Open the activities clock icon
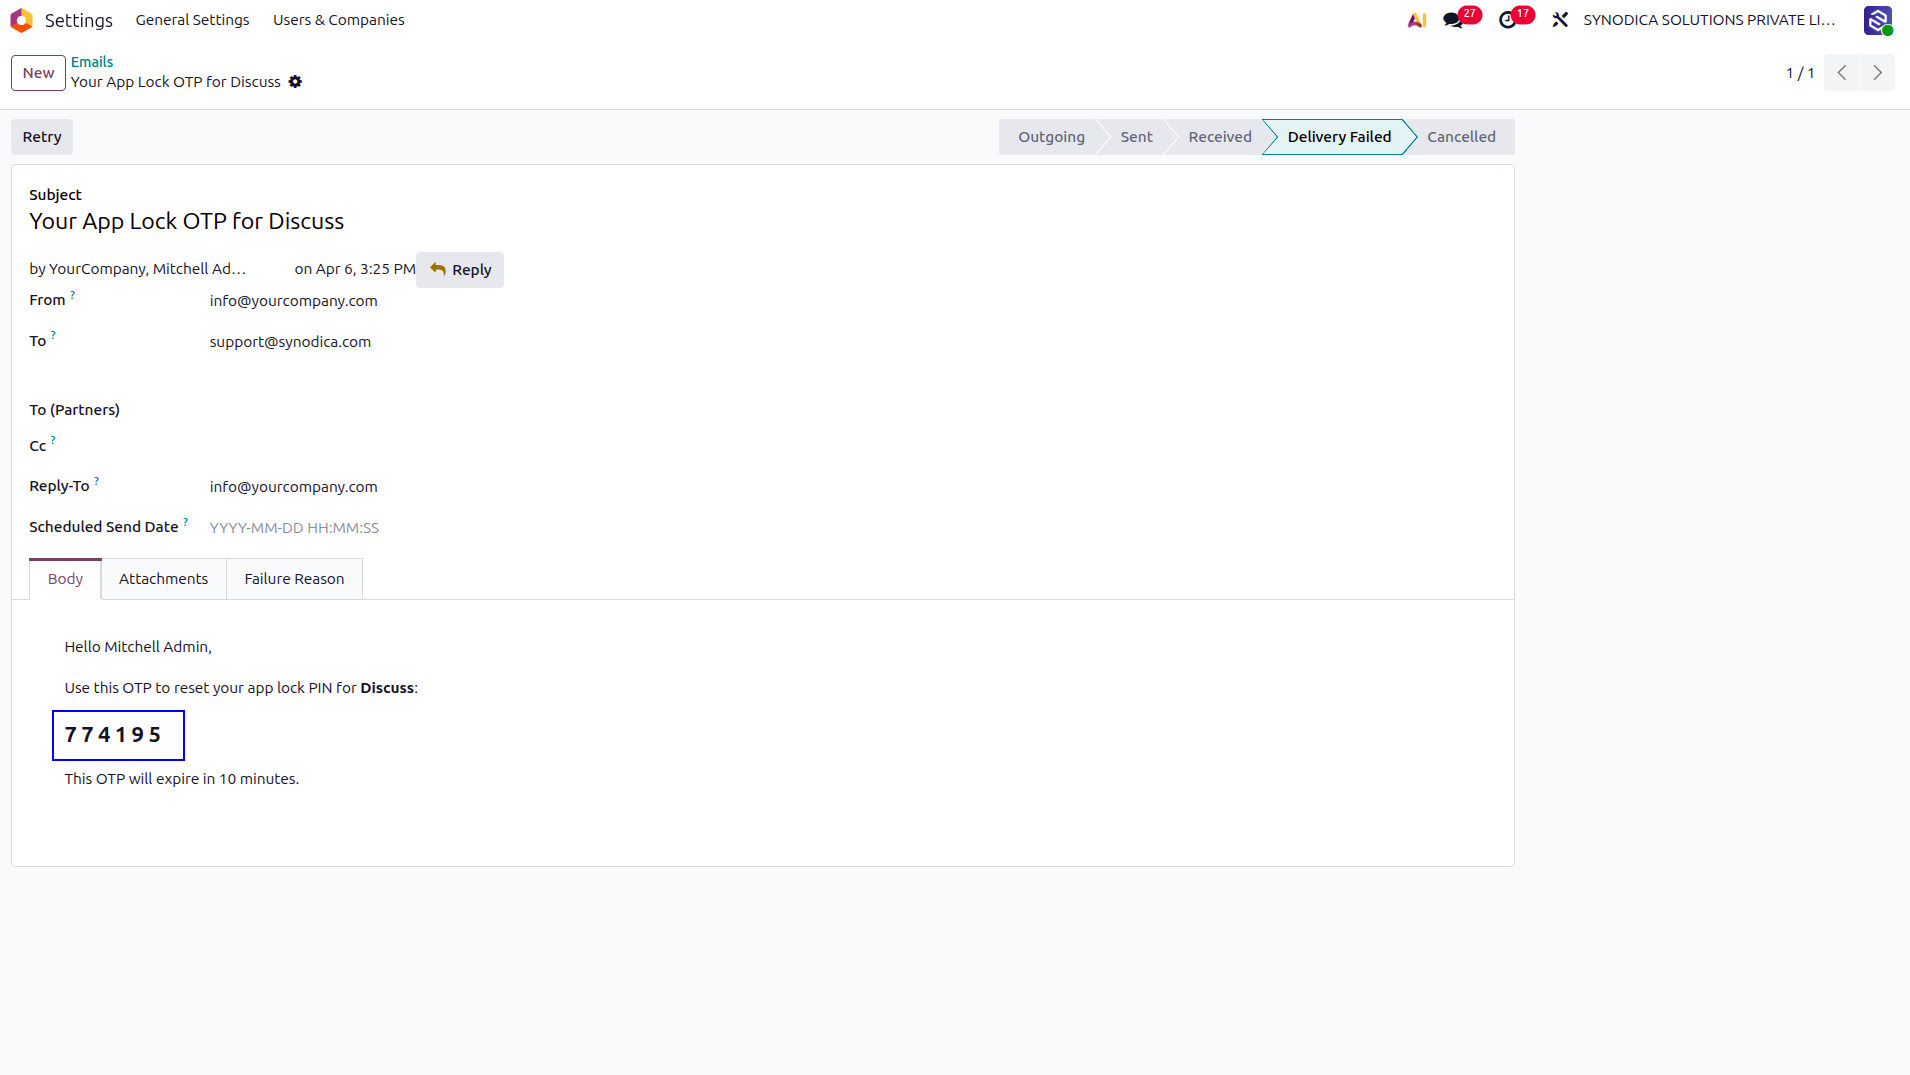 [x=1508, y=20]
